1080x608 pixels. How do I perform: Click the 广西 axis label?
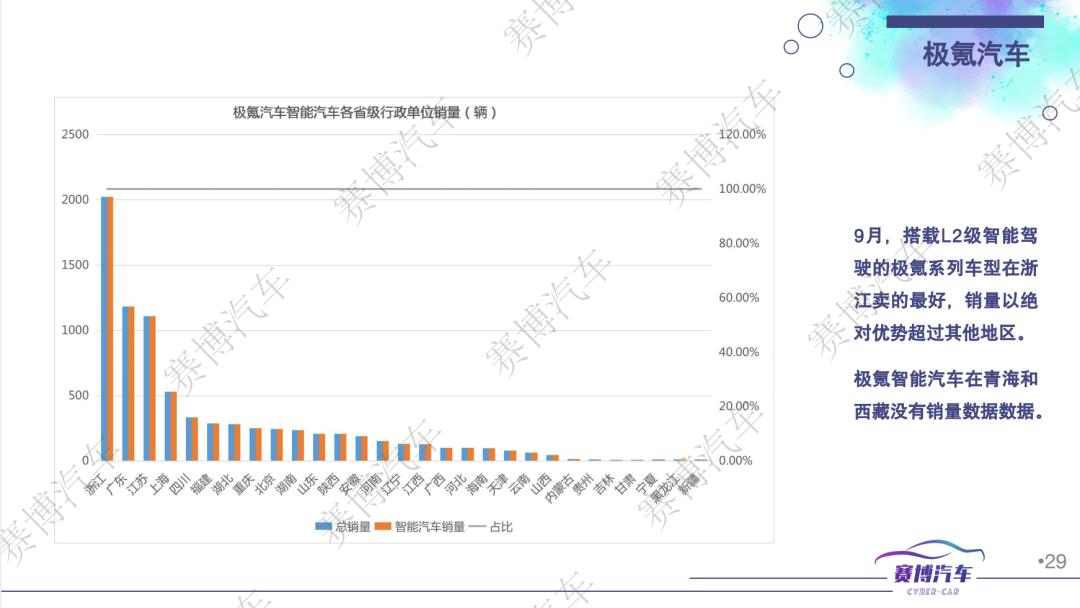tap(436, 483)
